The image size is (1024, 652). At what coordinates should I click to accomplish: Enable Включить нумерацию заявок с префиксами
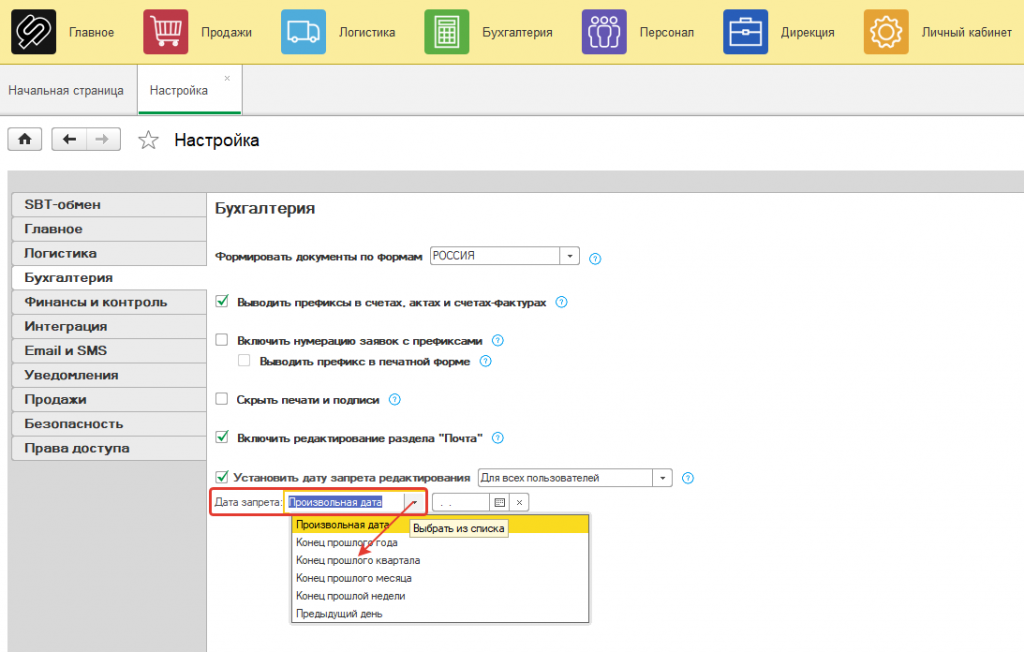click(222, 340)
